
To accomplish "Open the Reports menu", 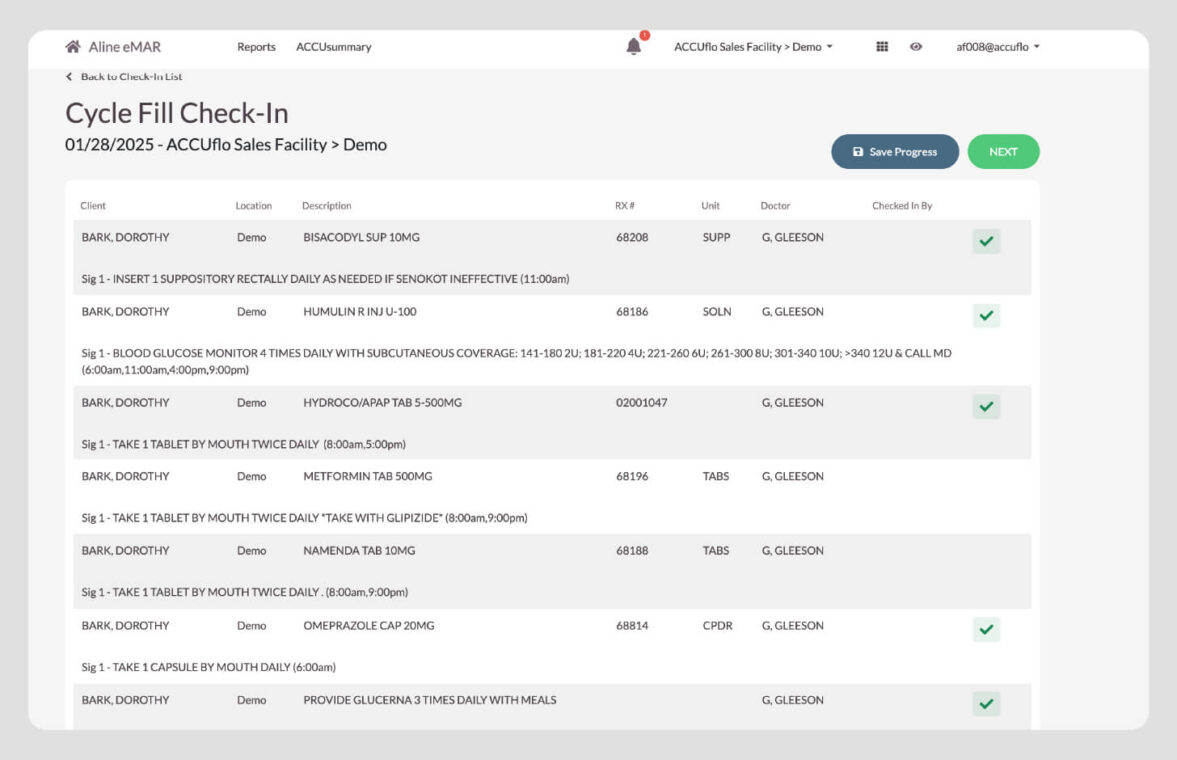I will click(x=256, y=46).
